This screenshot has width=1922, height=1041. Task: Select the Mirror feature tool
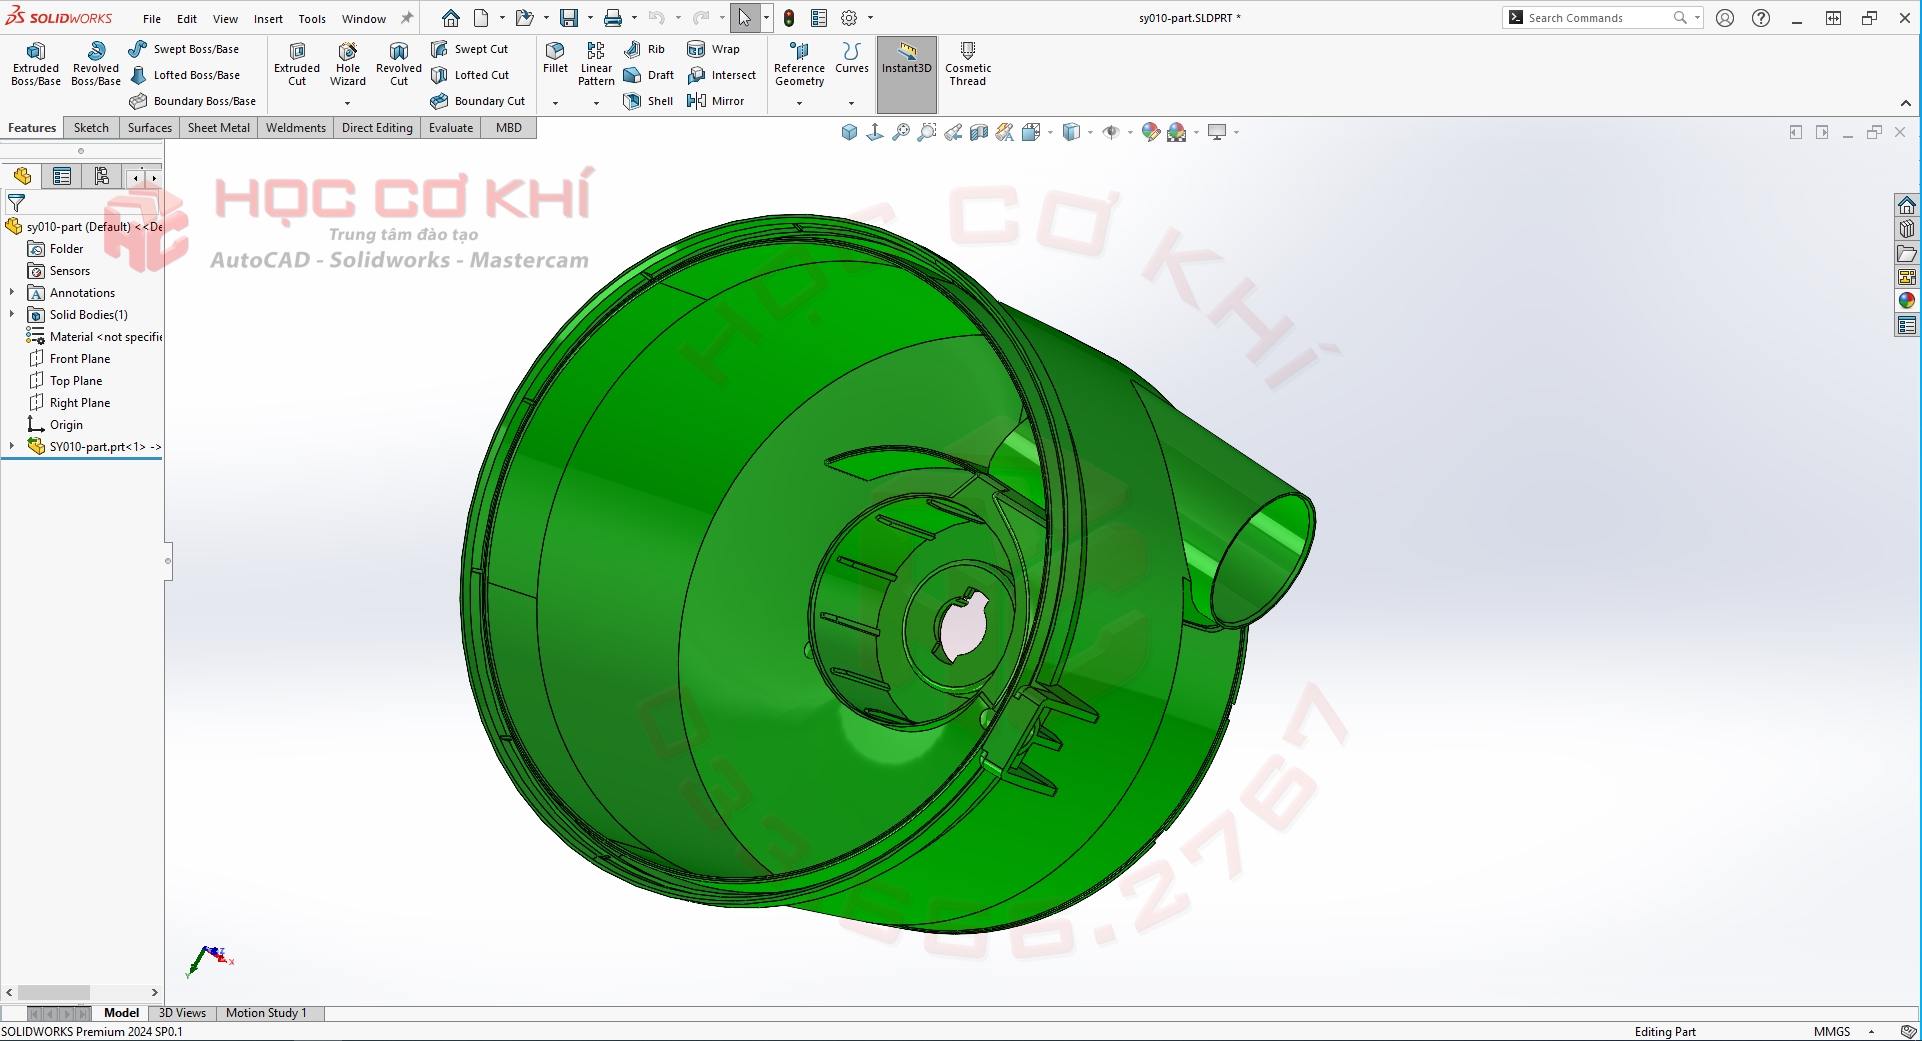point(715,101)
